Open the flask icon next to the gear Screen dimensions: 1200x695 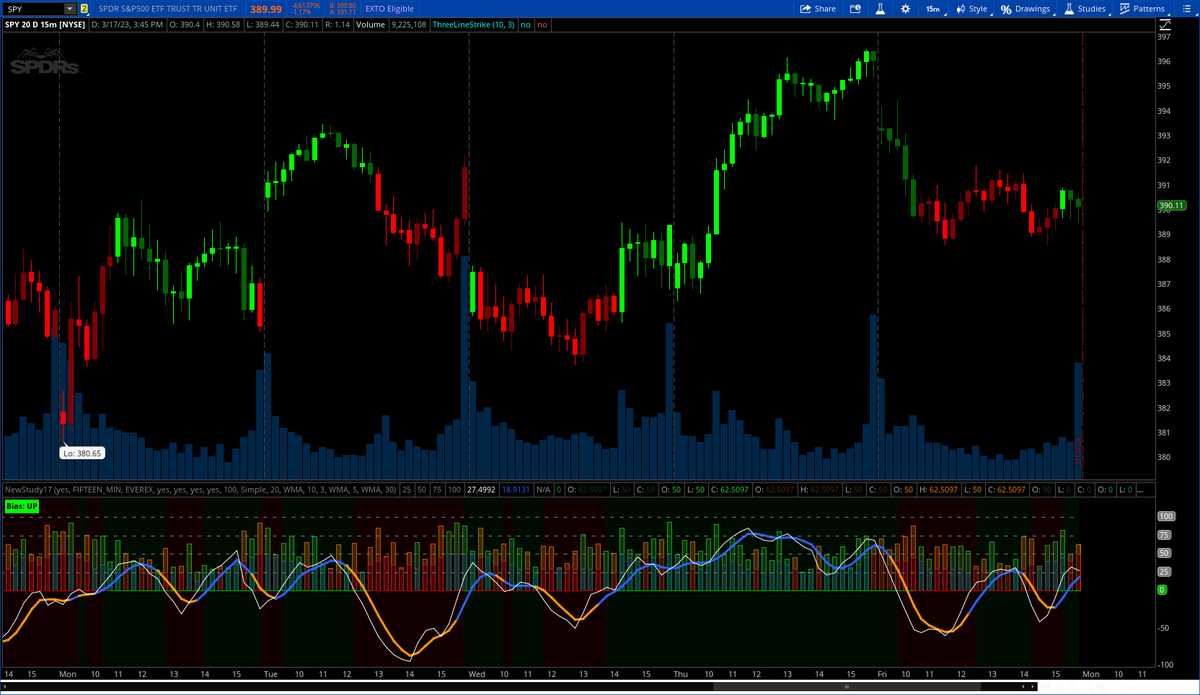click(881, 9)
